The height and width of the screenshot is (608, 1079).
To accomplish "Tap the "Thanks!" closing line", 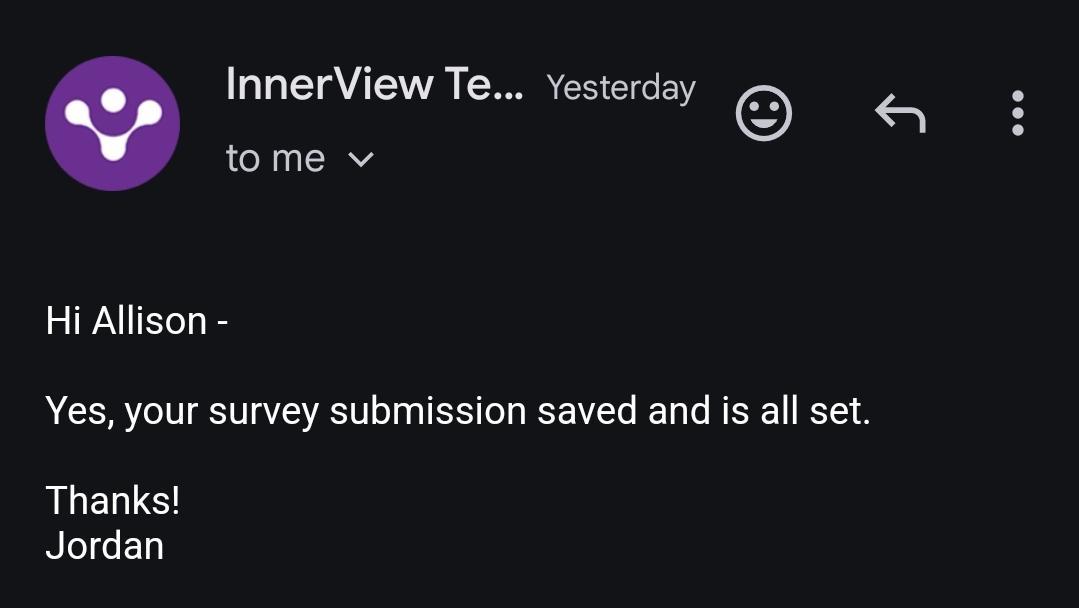I will point(113,500).
